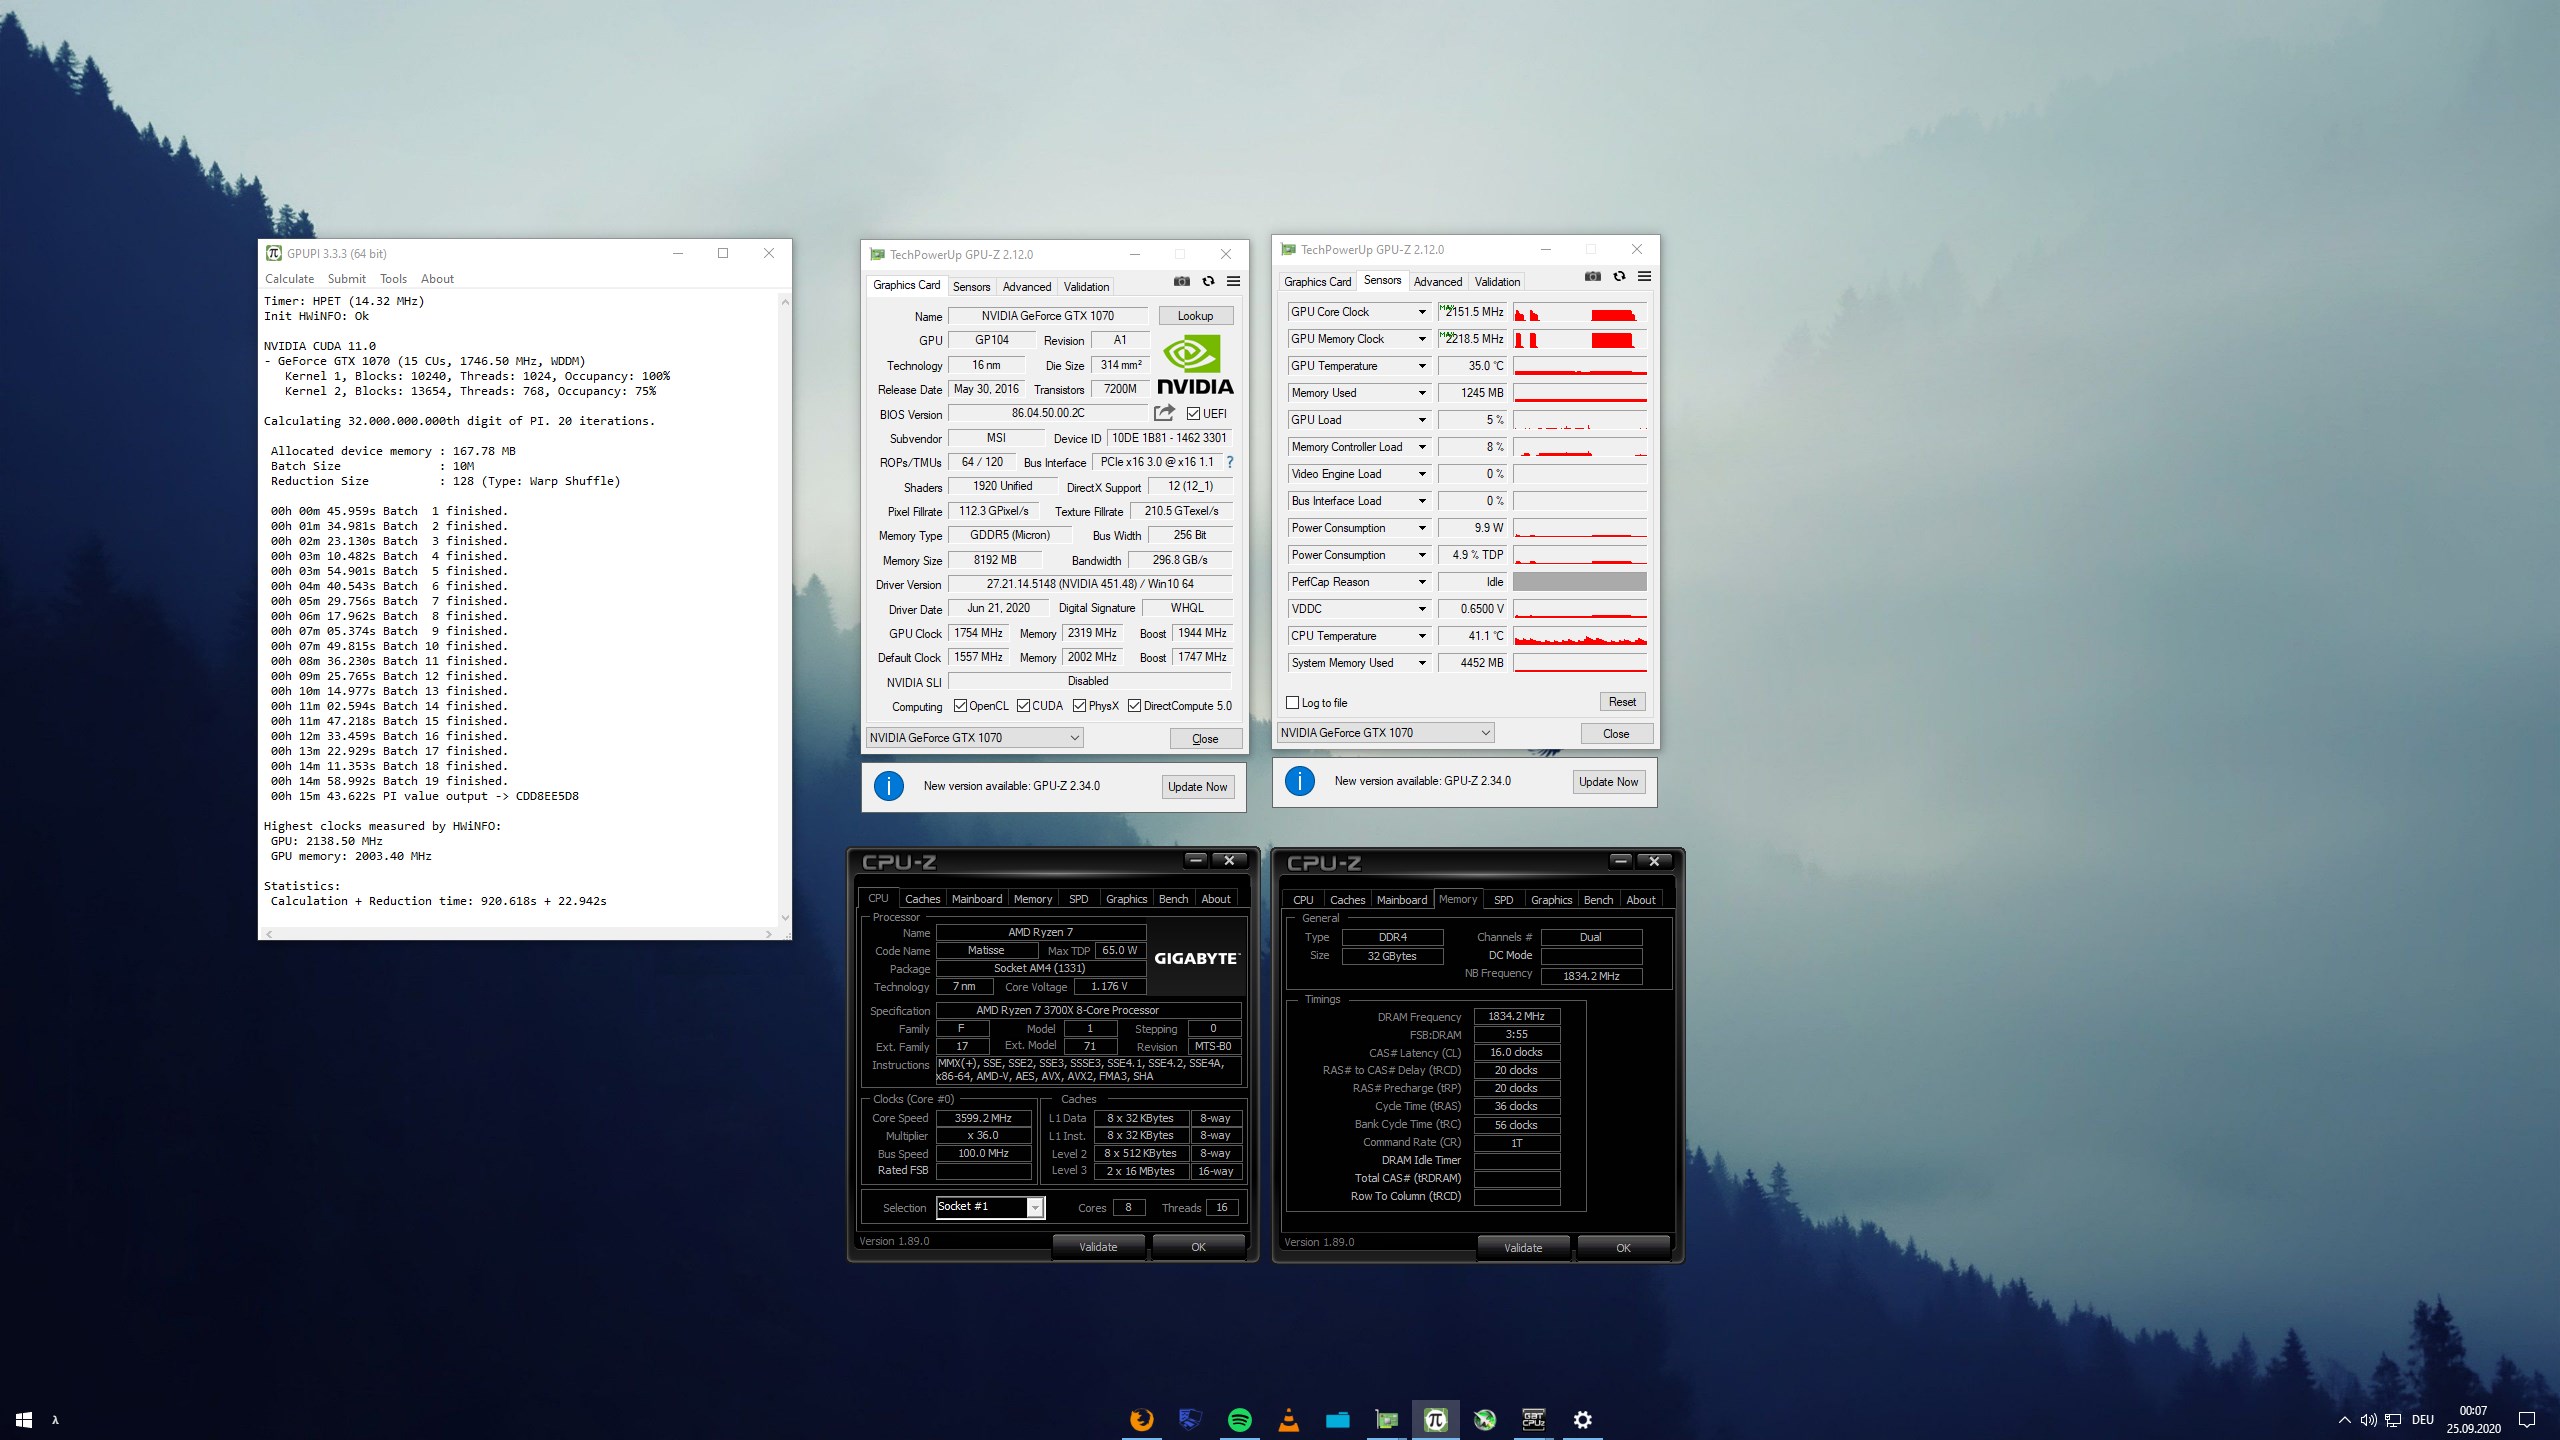The width and height of the screenshot is (2560, 1440).
Task: Click the CPU Temperature sensor graph
Action: pos(1579,636)
